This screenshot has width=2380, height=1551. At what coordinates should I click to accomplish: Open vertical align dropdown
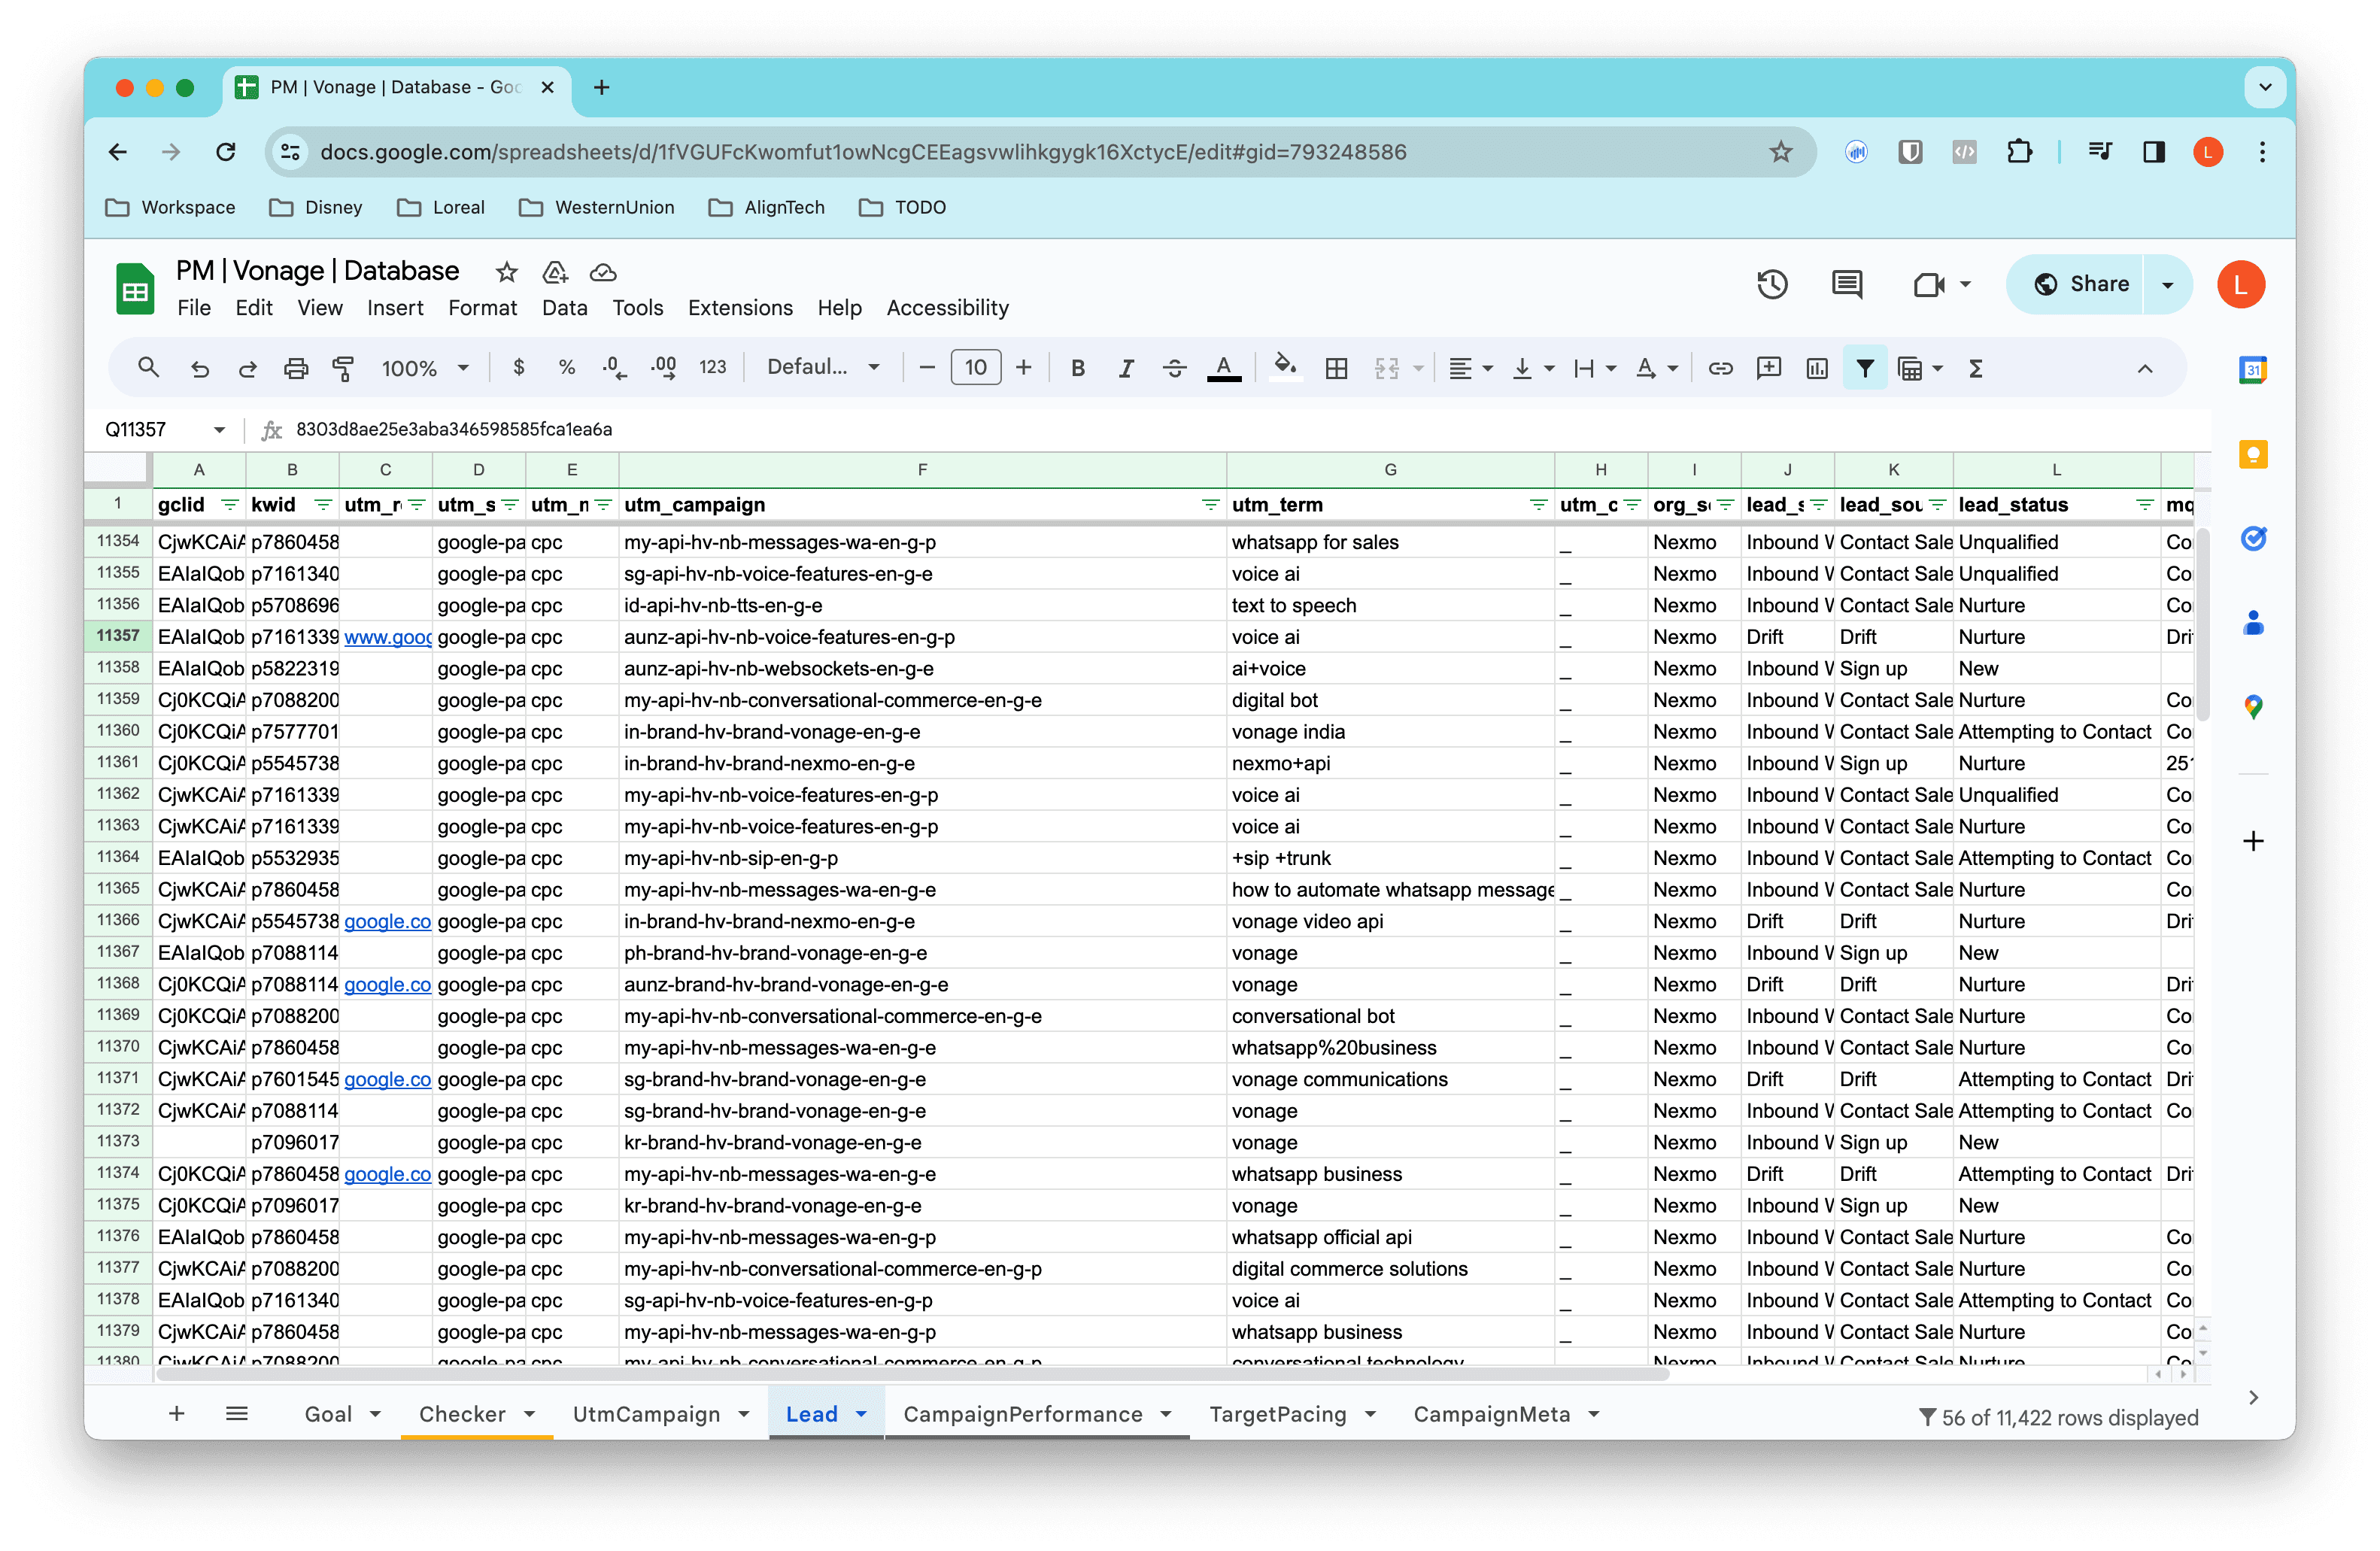(1533, 368)
